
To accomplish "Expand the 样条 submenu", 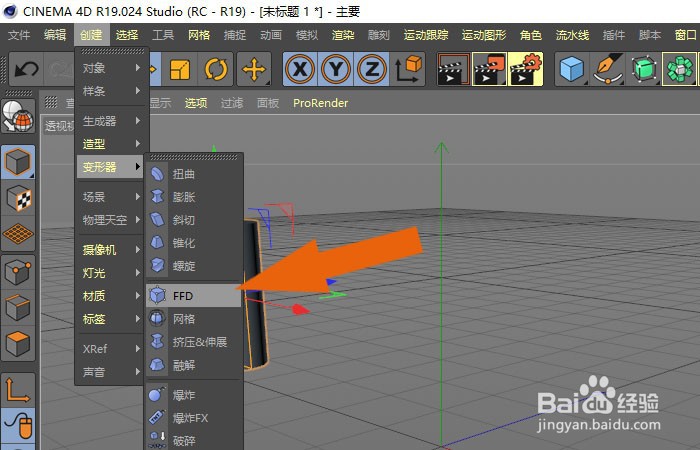I will click(110, 91).
